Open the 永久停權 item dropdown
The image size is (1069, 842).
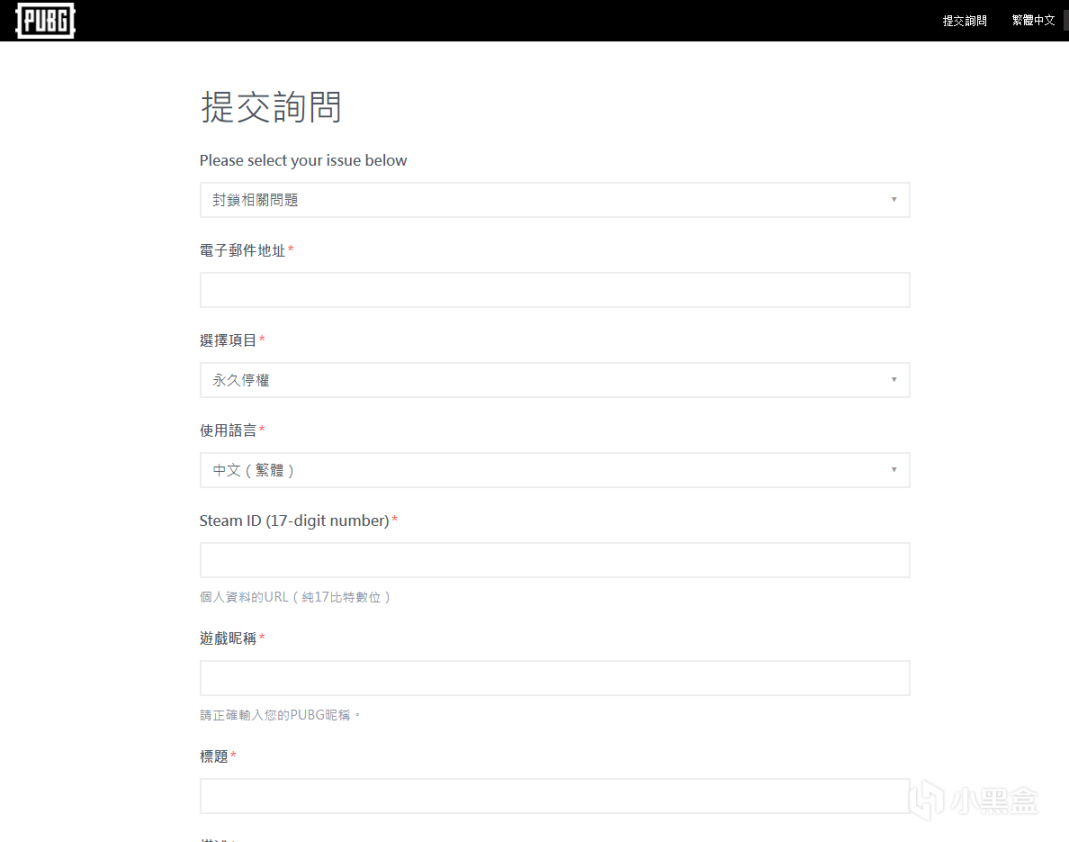[x=554, y=380]
